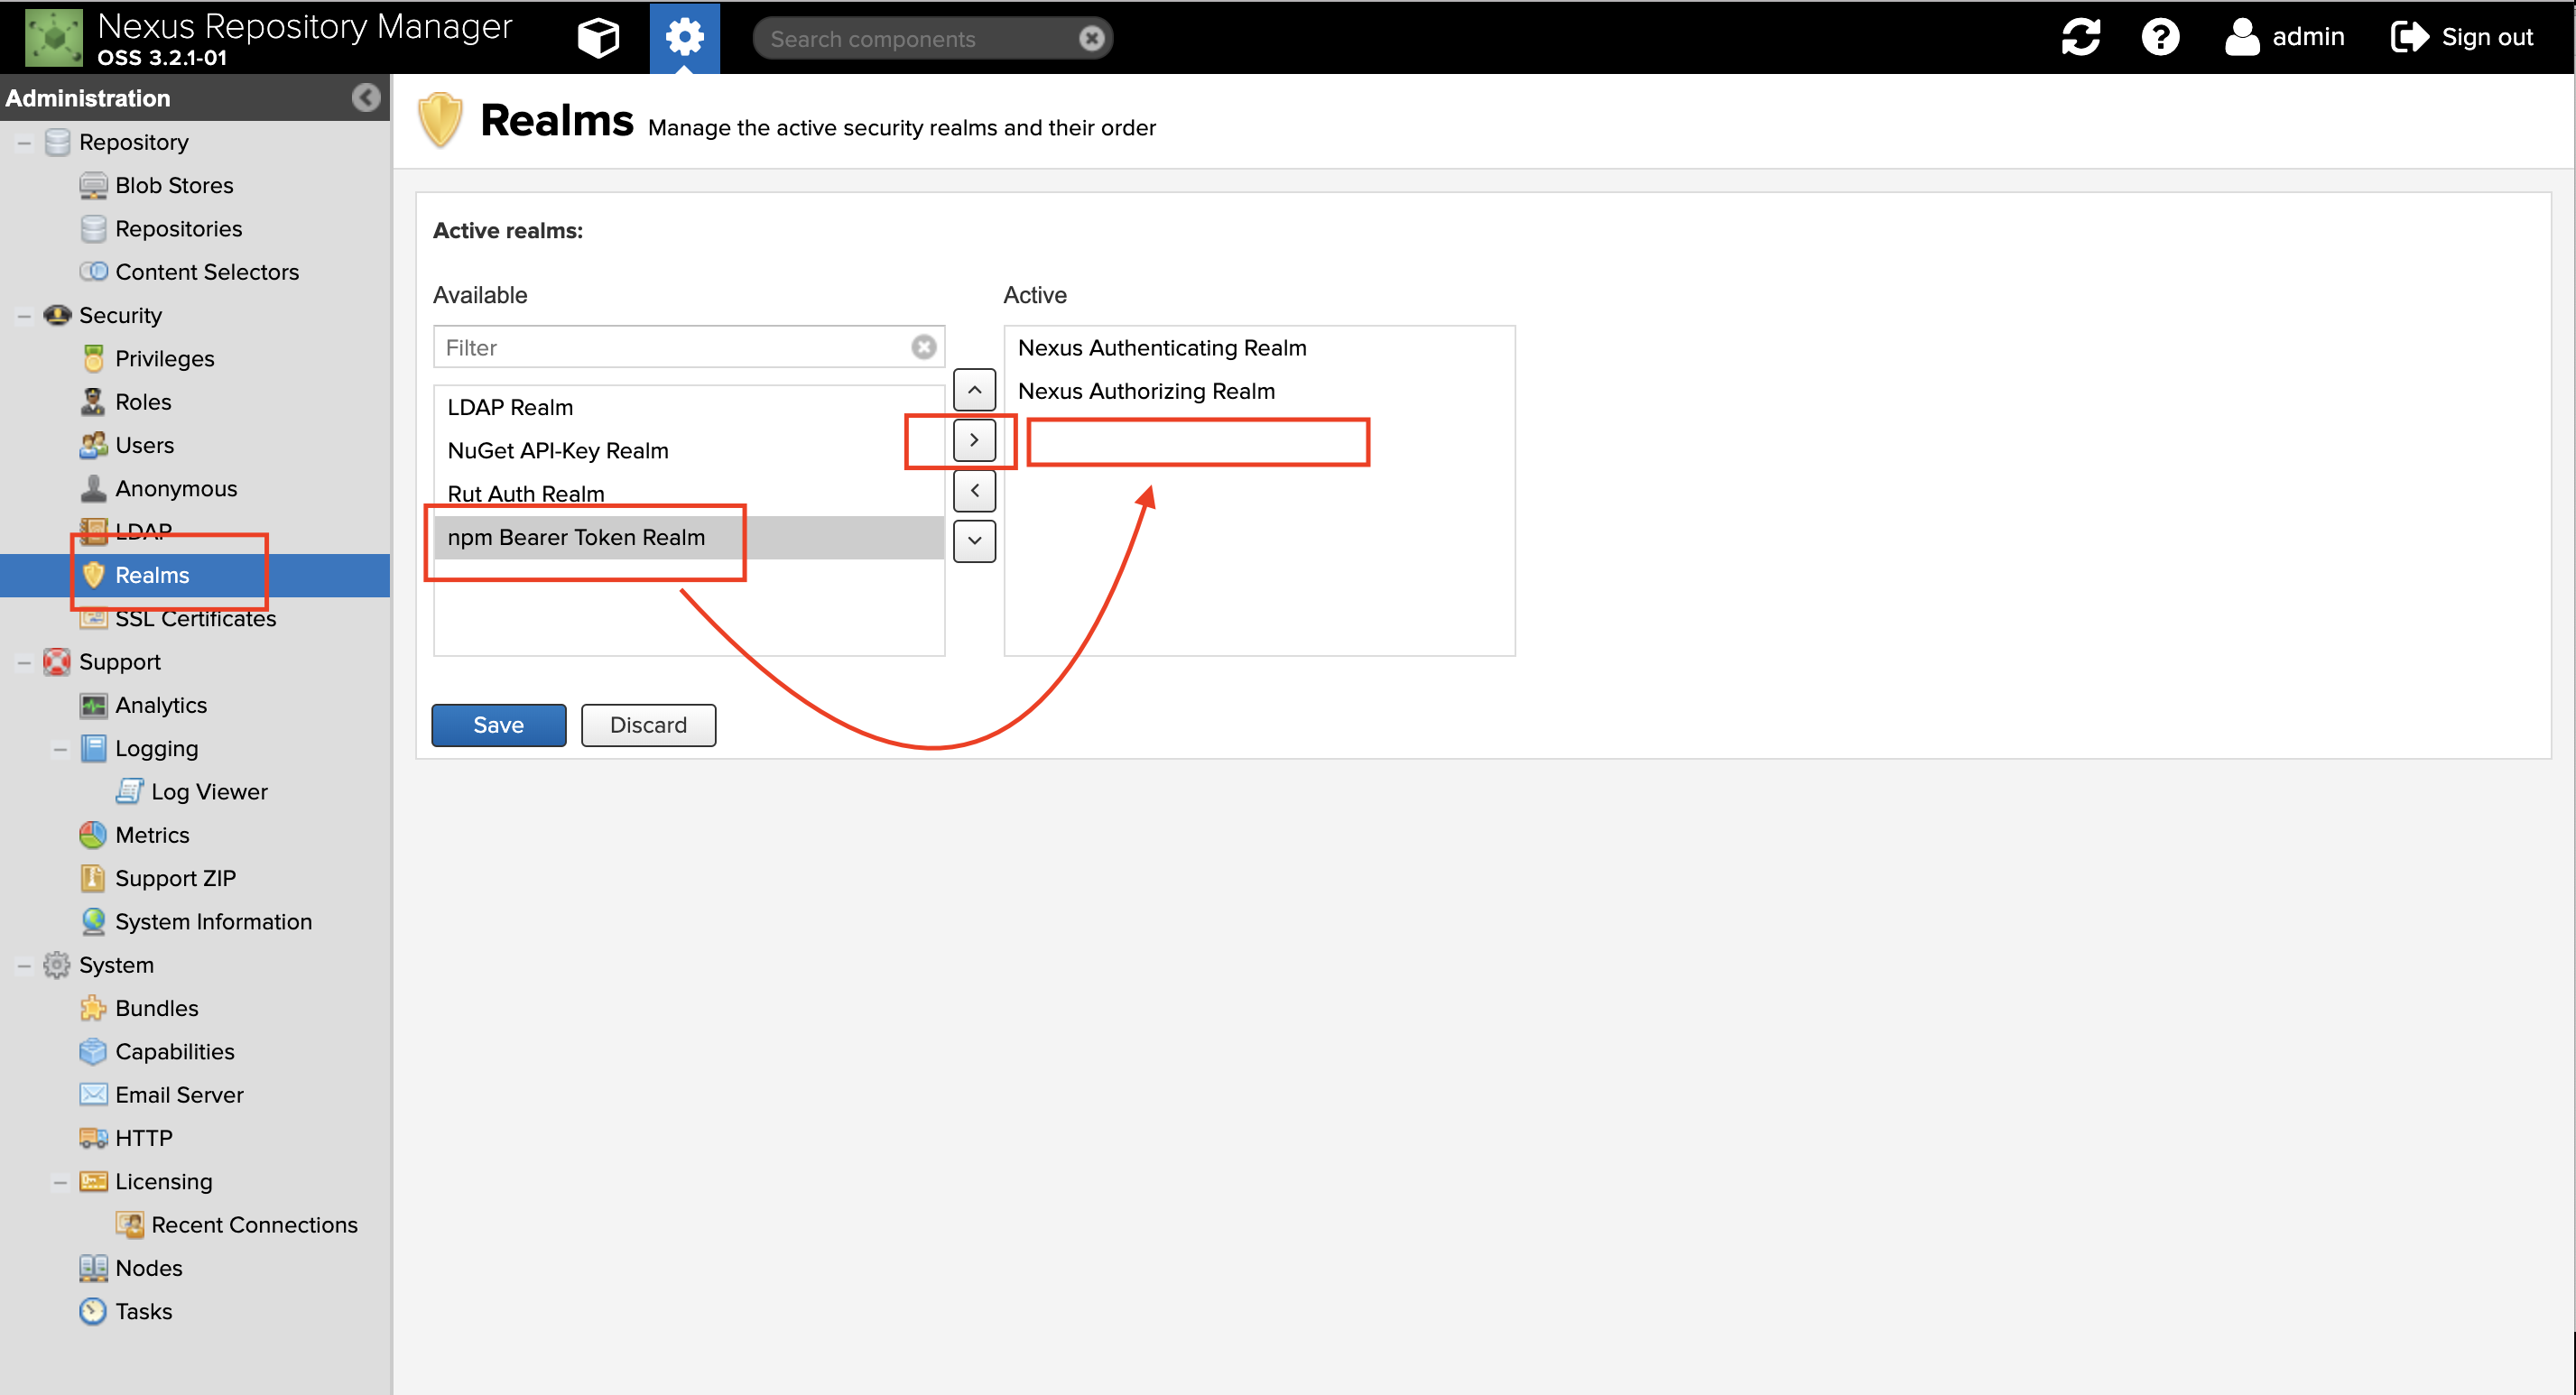Screen dimensions: 2576x1395
Task: Open Email Server settings under System
Action: (x=178, y=1094)
